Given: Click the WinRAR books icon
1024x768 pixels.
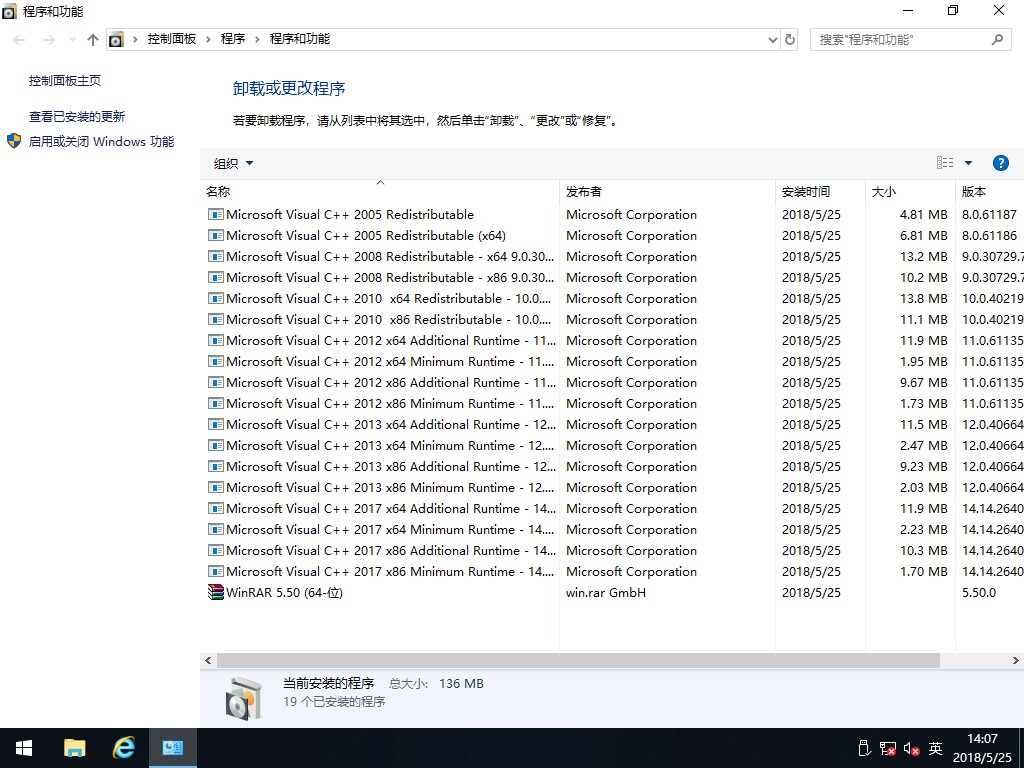Looking at the screenshot, I should click(x=216, y=592).
